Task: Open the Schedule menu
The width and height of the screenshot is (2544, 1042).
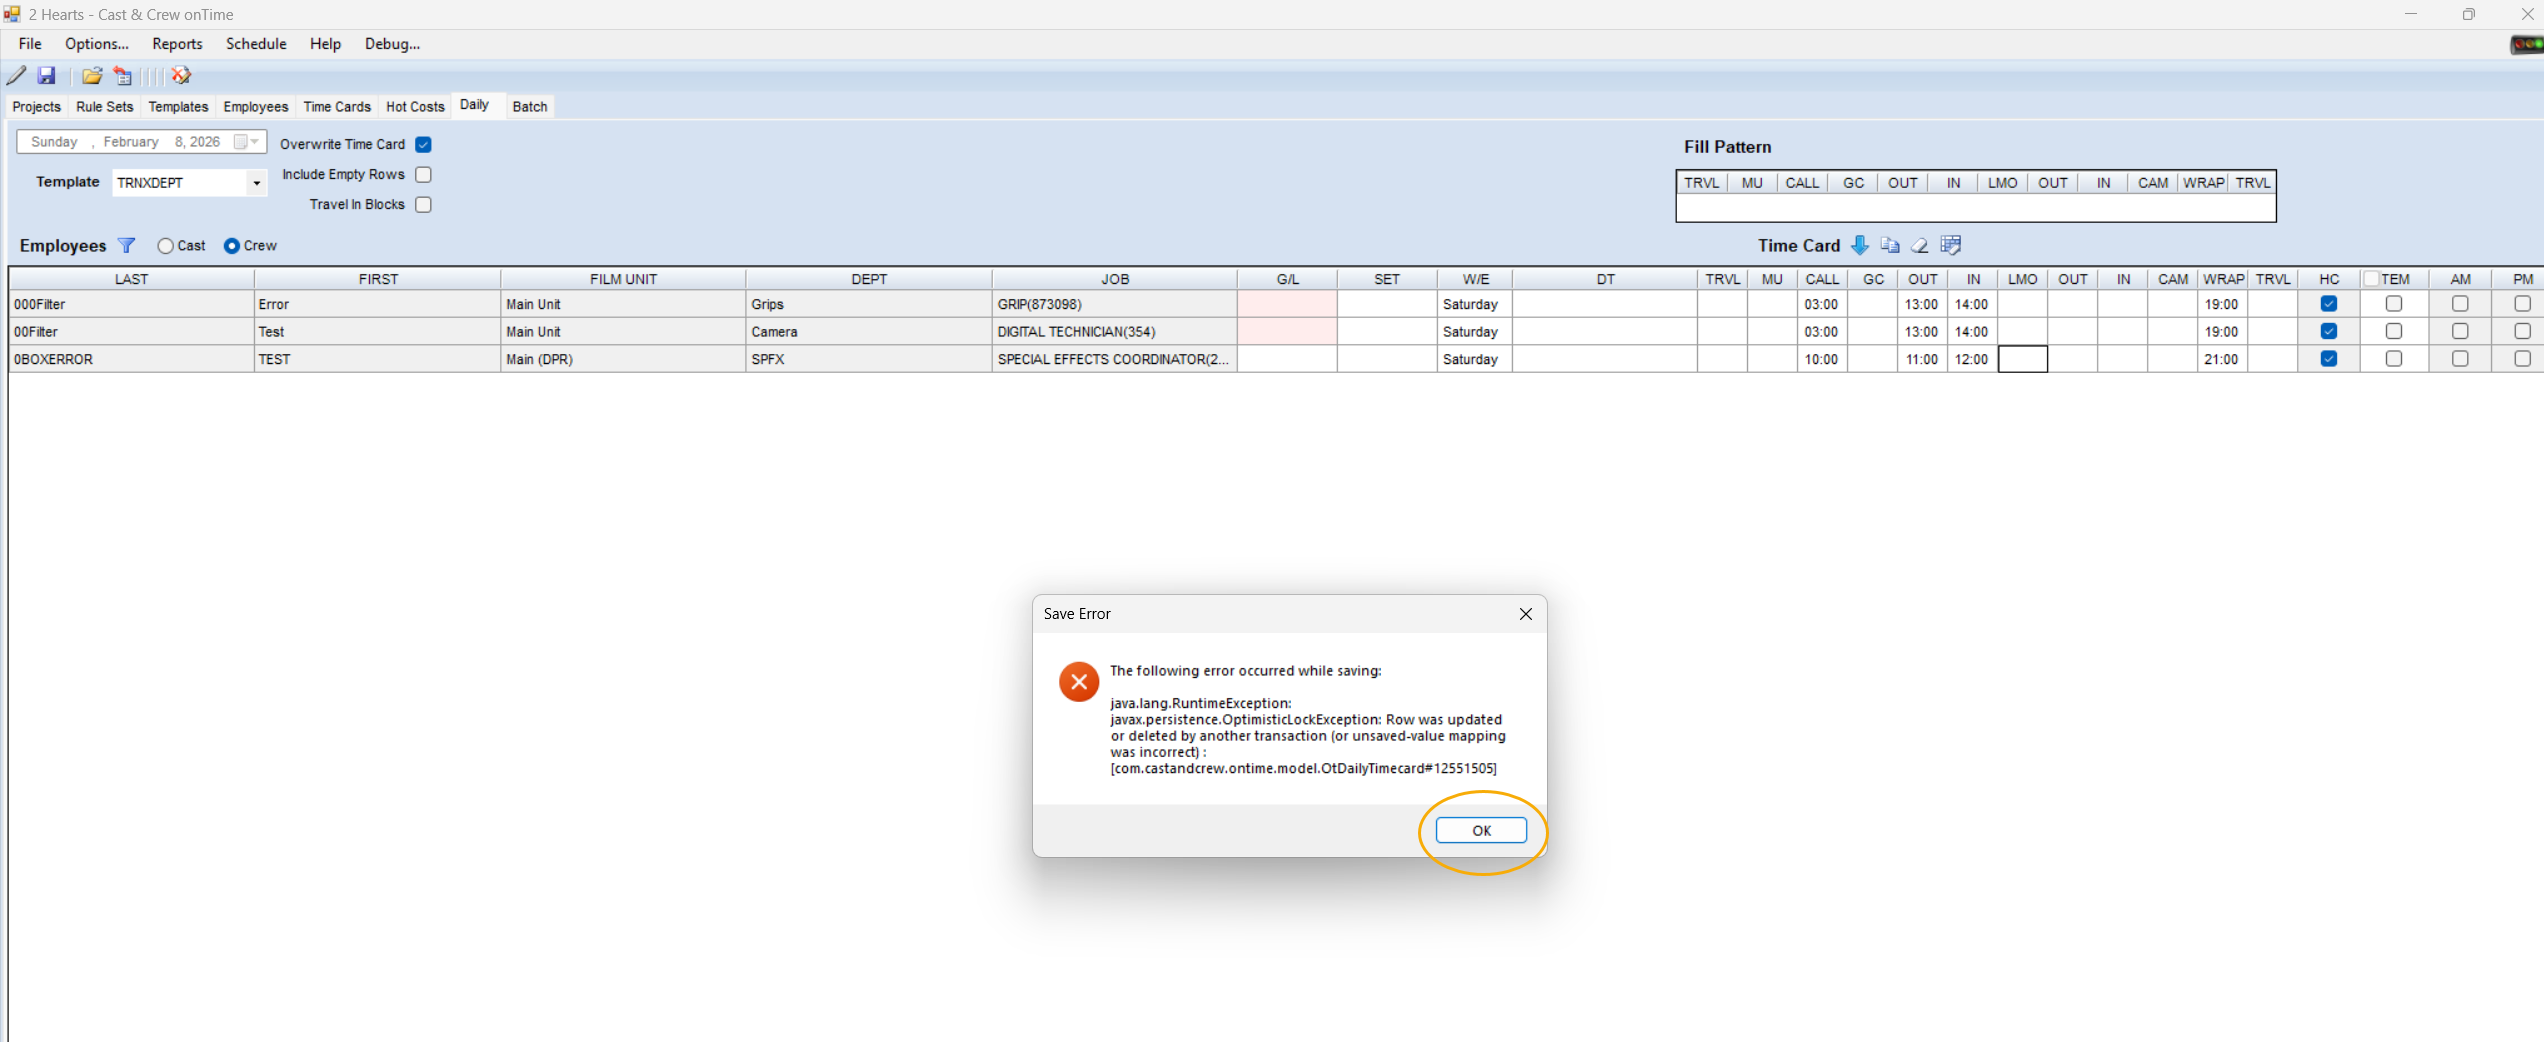Action: tap(256, 44)
